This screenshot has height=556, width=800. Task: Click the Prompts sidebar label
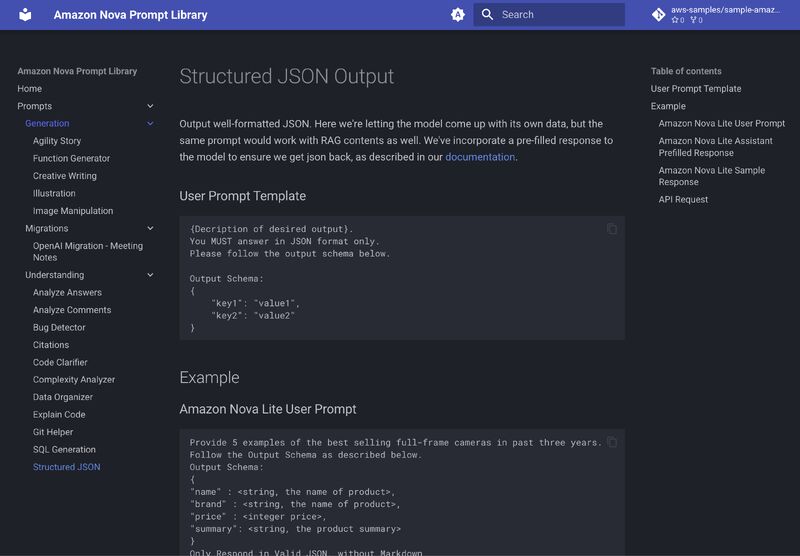[35, 106]
